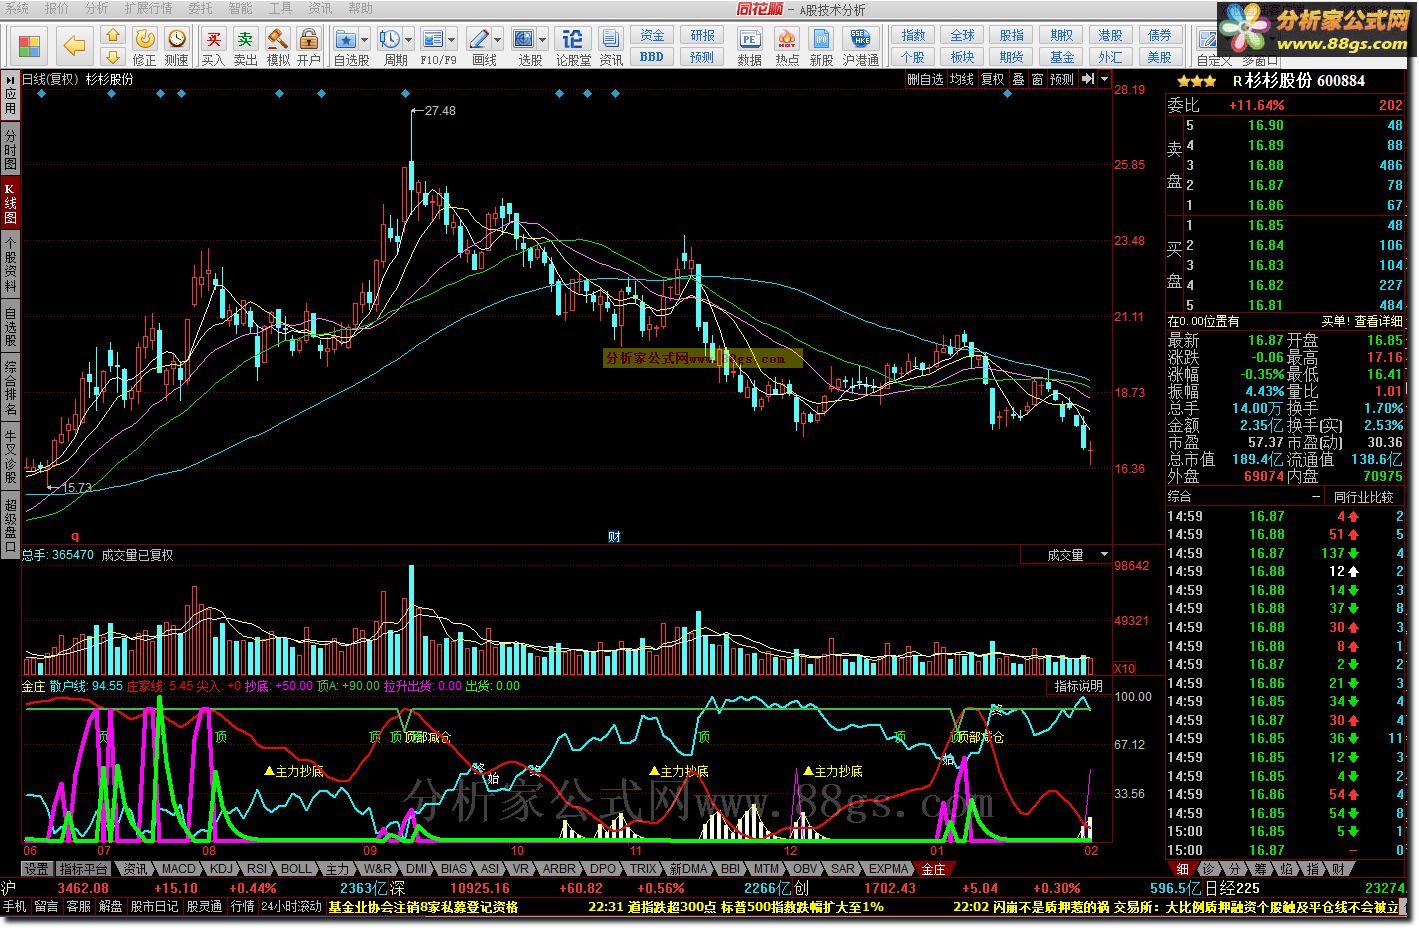Open the F10/F9 info icon

[433, 39]
